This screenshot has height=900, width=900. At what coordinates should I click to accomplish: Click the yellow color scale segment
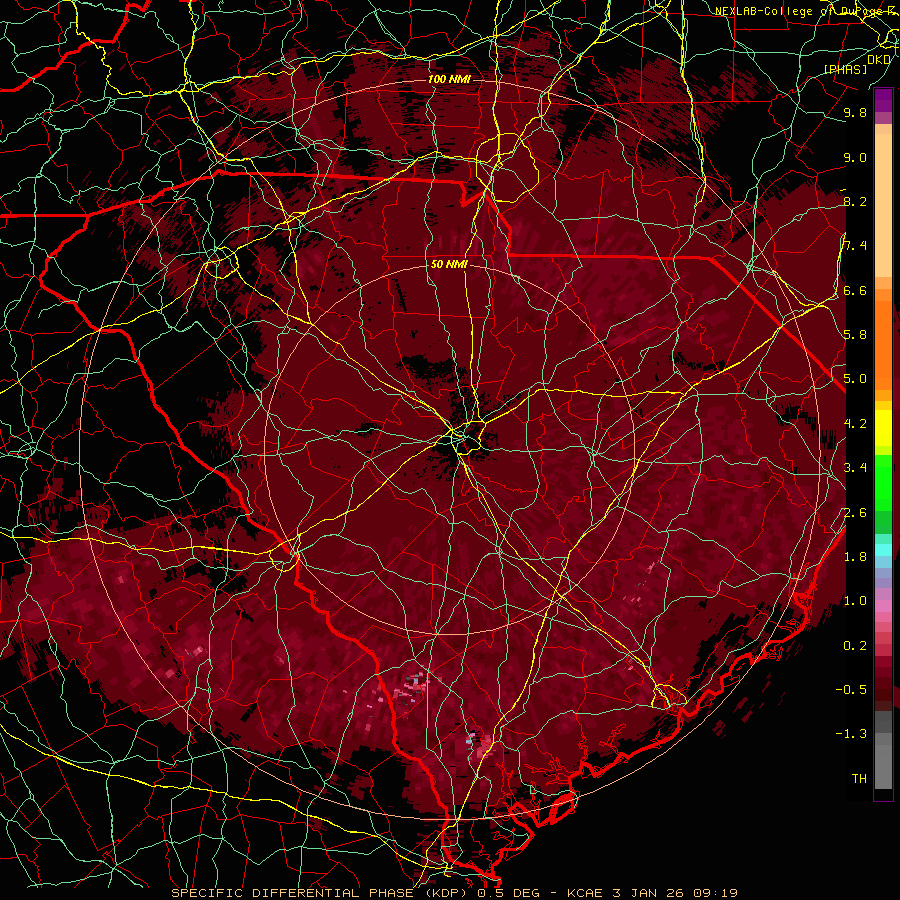(x=883, y=428)
